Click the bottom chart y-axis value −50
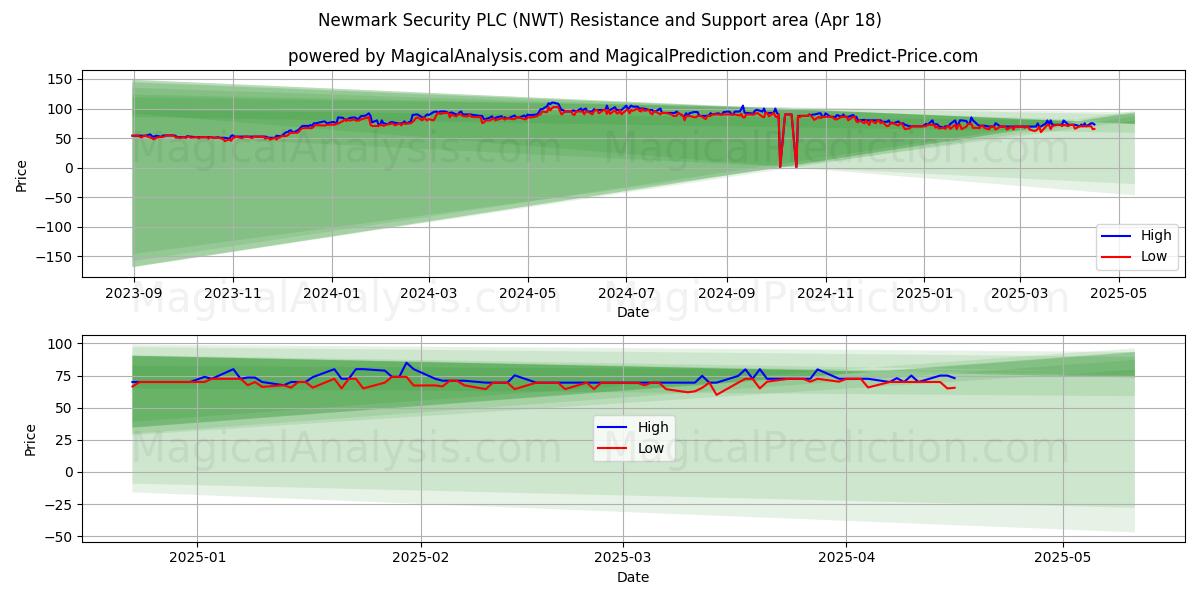Viewport: 1200px width, 600px height. (x=60, y=537)
